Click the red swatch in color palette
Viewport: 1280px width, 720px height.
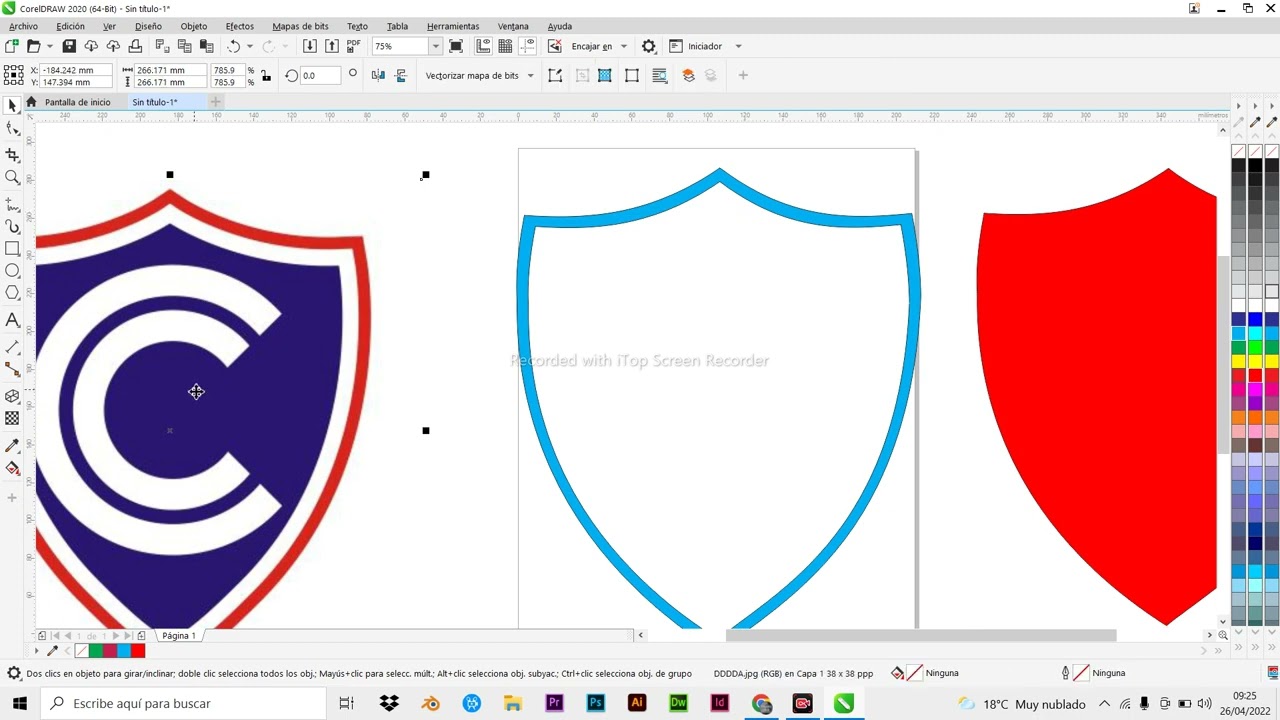coord(1255,375)
